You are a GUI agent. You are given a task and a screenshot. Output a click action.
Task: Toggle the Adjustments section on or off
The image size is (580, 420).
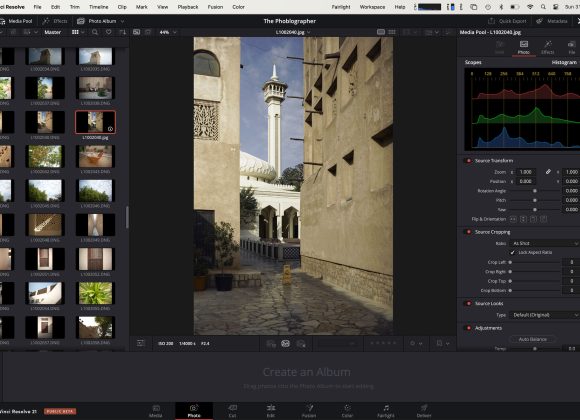coord(468,328)
